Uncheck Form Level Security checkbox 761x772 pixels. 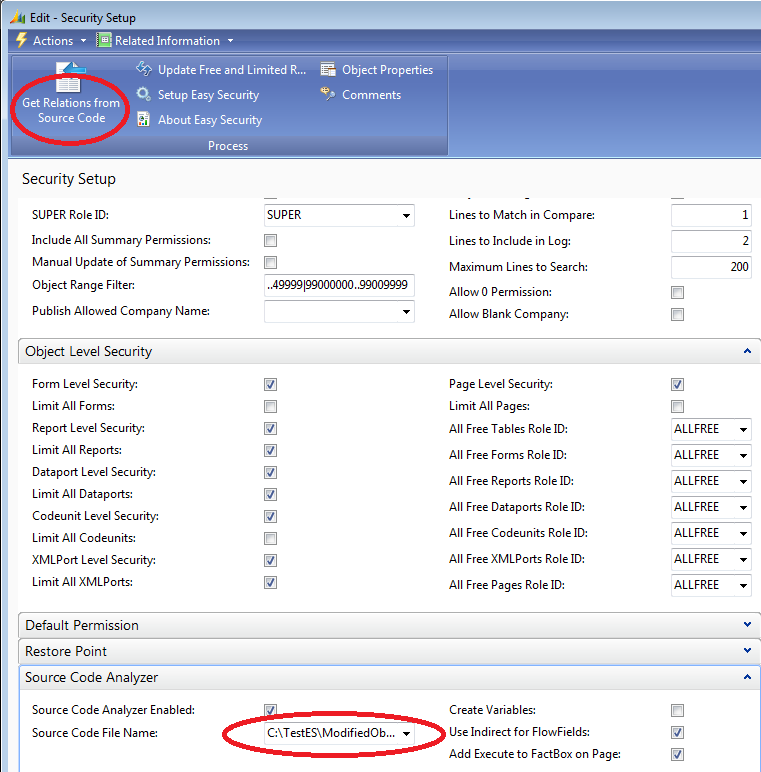pyautogui.click(x=270, y=385)
